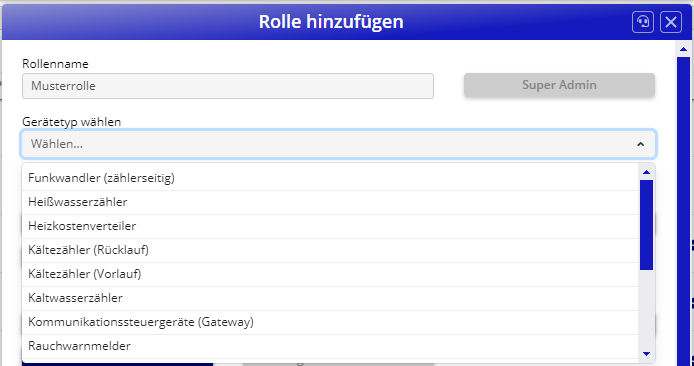Click dropdown list scrollbar down arrow
Viewport: 694px width, 366px height.
pos(647,353)
